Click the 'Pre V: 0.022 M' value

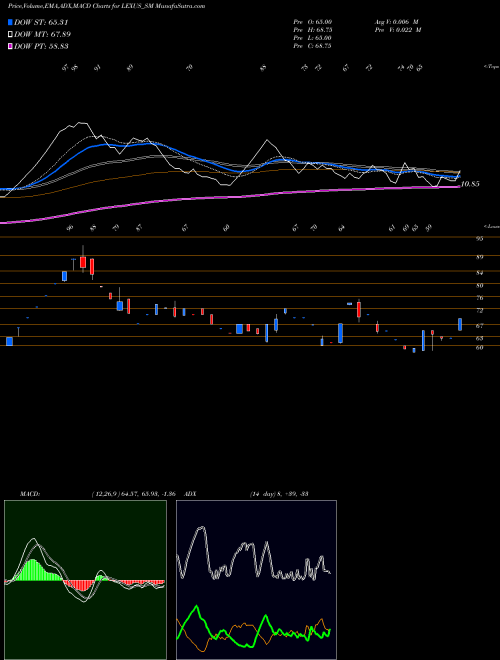(398, 30)
